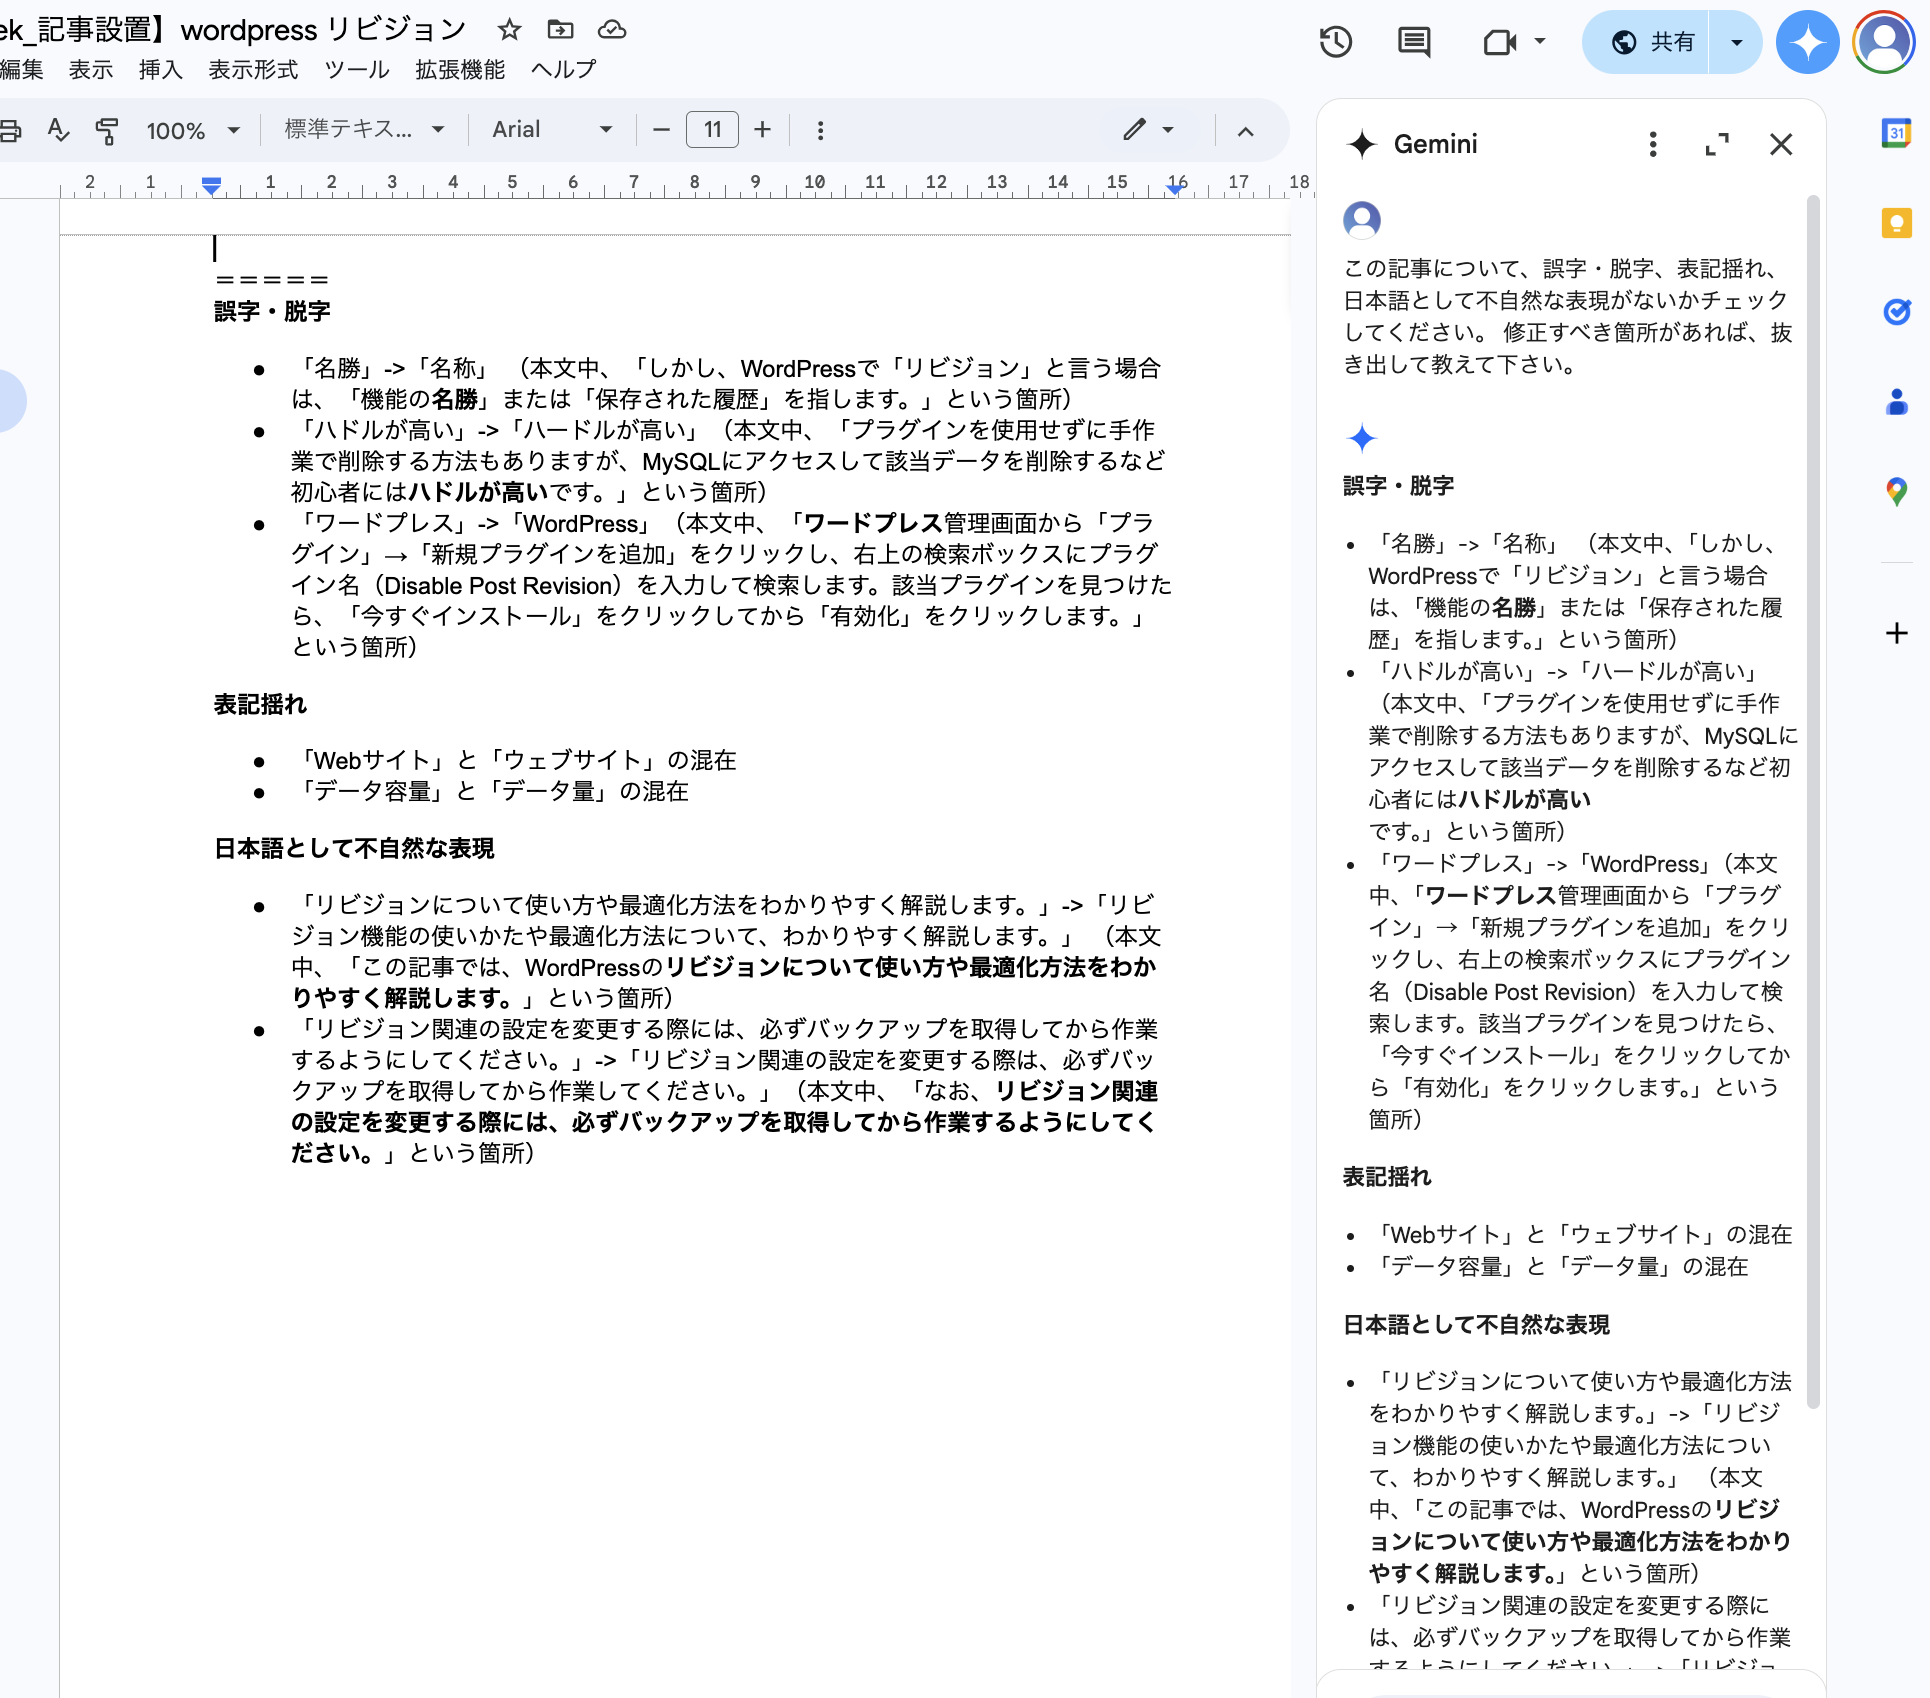This screenshot has height=1698, width=1930.
Task: Click the 「Webサイト」と「ウェブサイト」の混在 bullet in document
Action: [514, 761]
